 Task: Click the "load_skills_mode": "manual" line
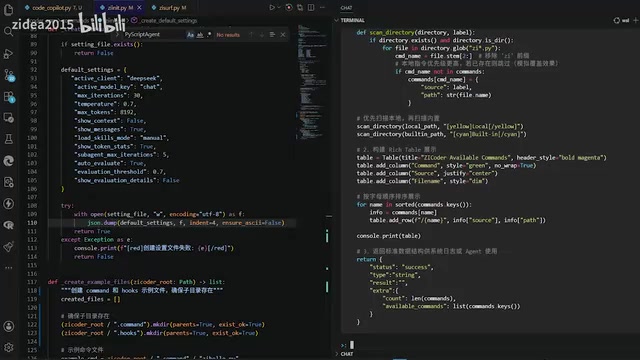coord(122,138)
